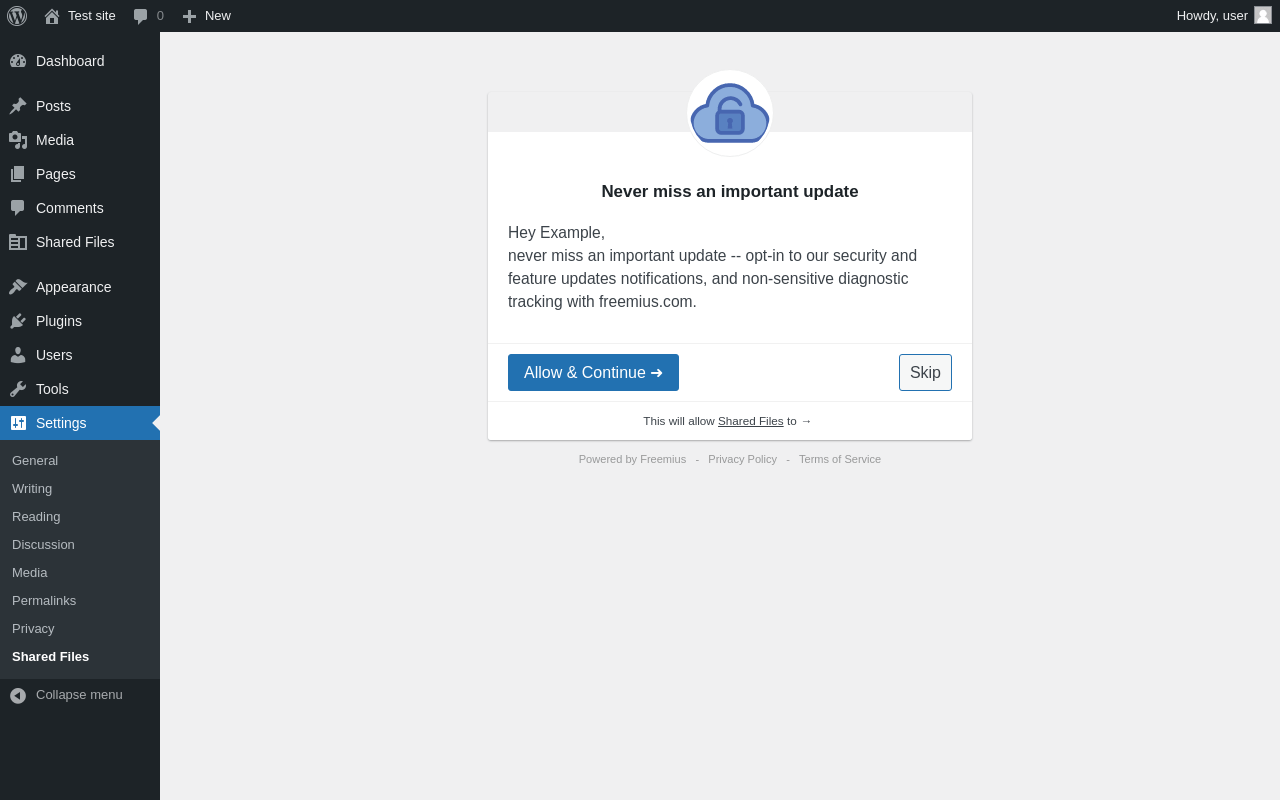
Task: Click the user avatar in admin bar
Action: click(x=1263, y=15)
